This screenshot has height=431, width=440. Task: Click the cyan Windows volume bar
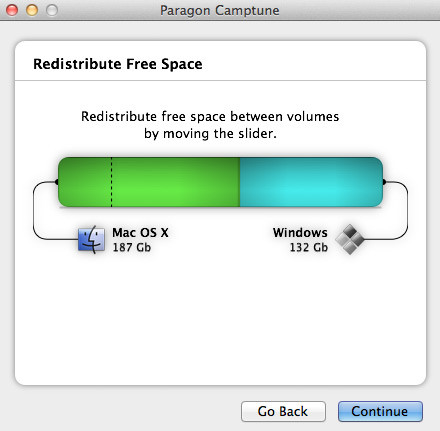click(x=311, y=182)
